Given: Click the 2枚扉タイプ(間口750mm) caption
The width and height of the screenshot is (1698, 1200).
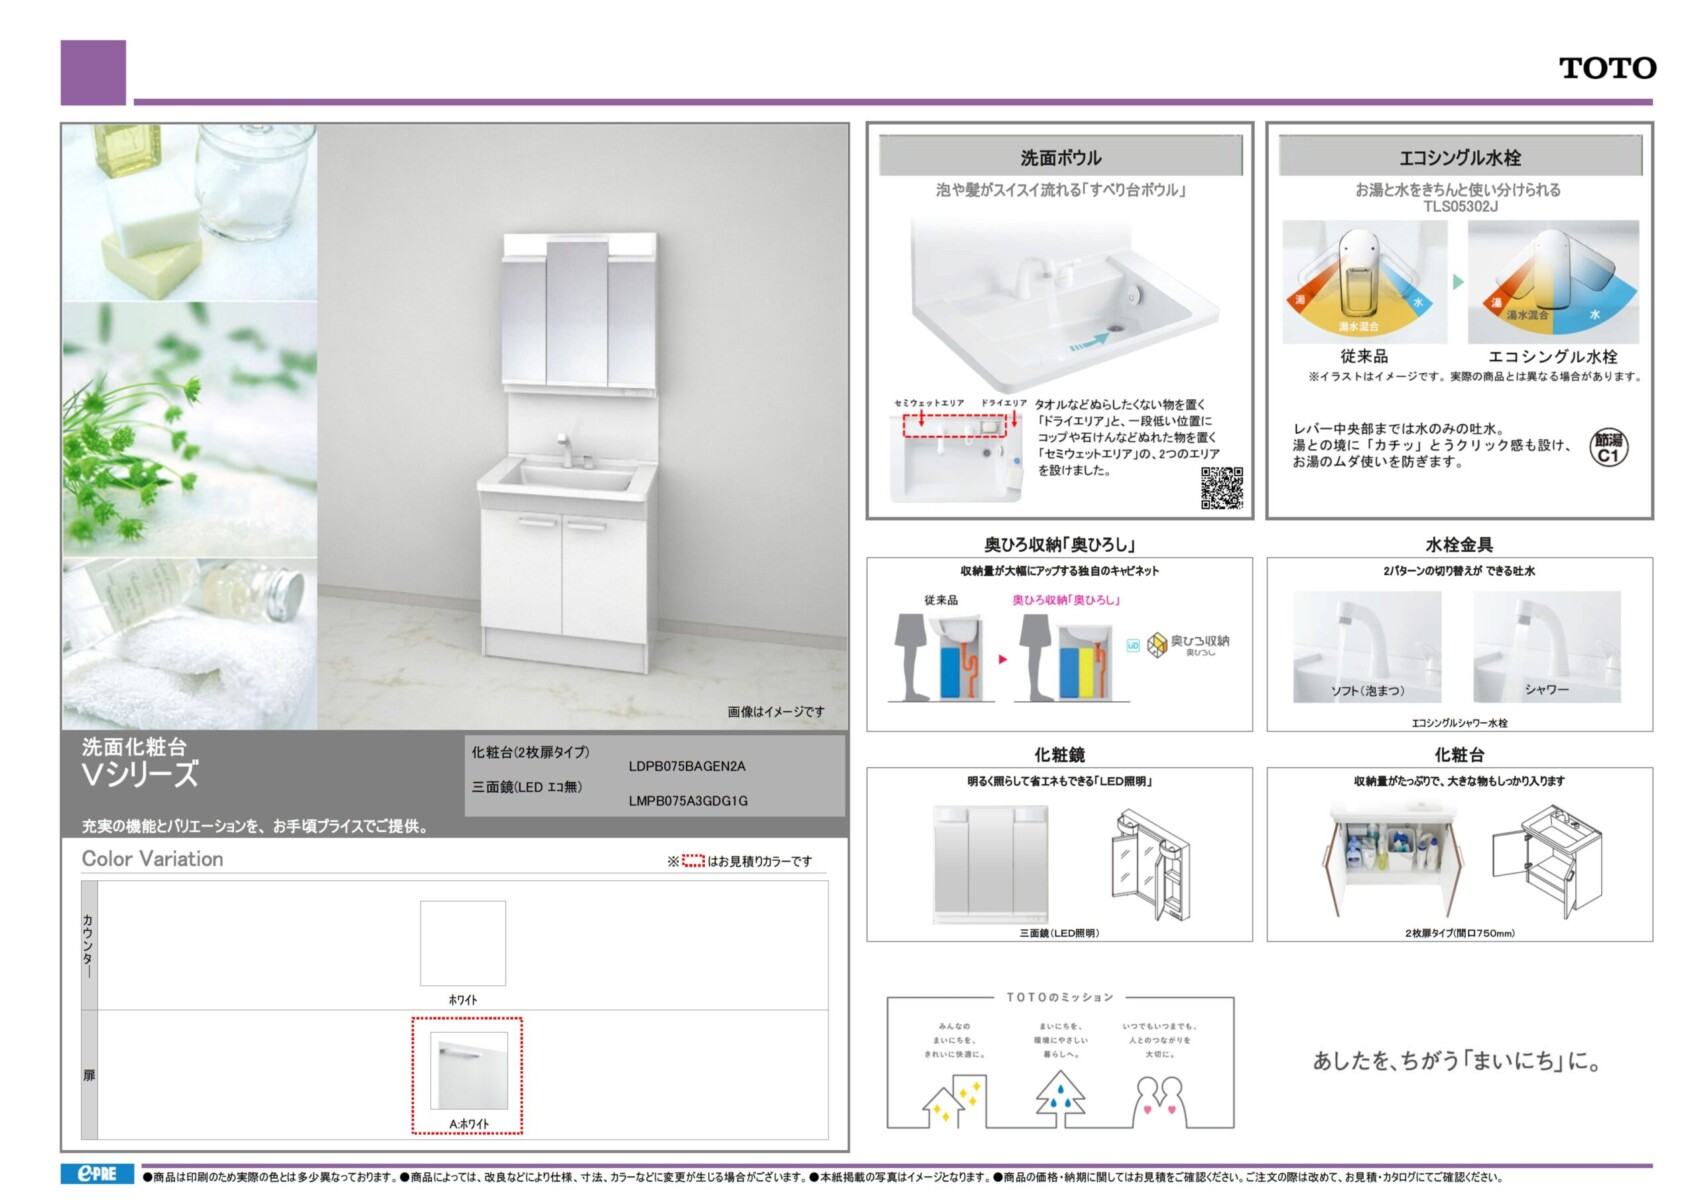Looking at the screenshot, I should tap(1459, 933).
